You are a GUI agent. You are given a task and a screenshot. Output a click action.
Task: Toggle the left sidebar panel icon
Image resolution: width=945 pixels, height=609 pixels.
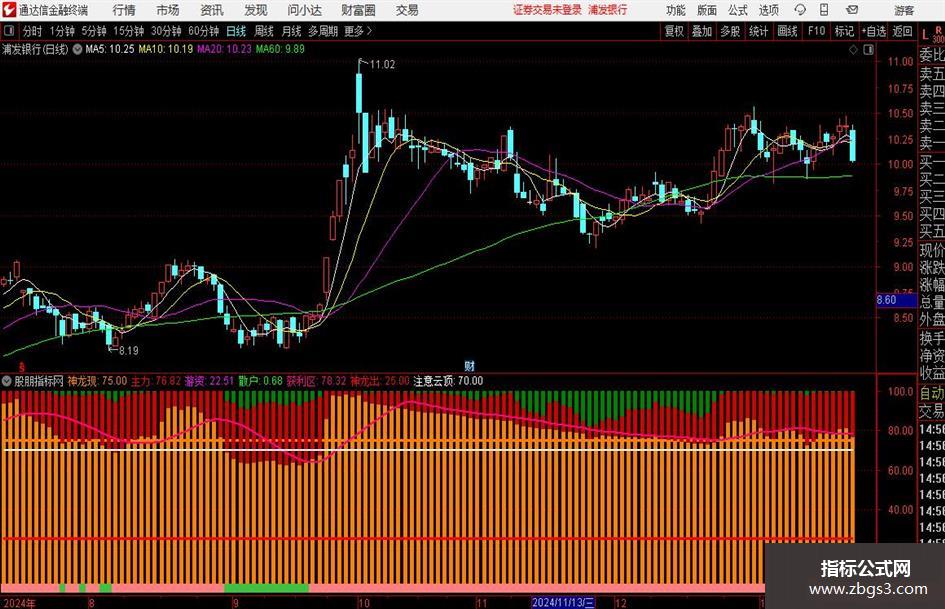pyautogui.click(x=9, y=30)
